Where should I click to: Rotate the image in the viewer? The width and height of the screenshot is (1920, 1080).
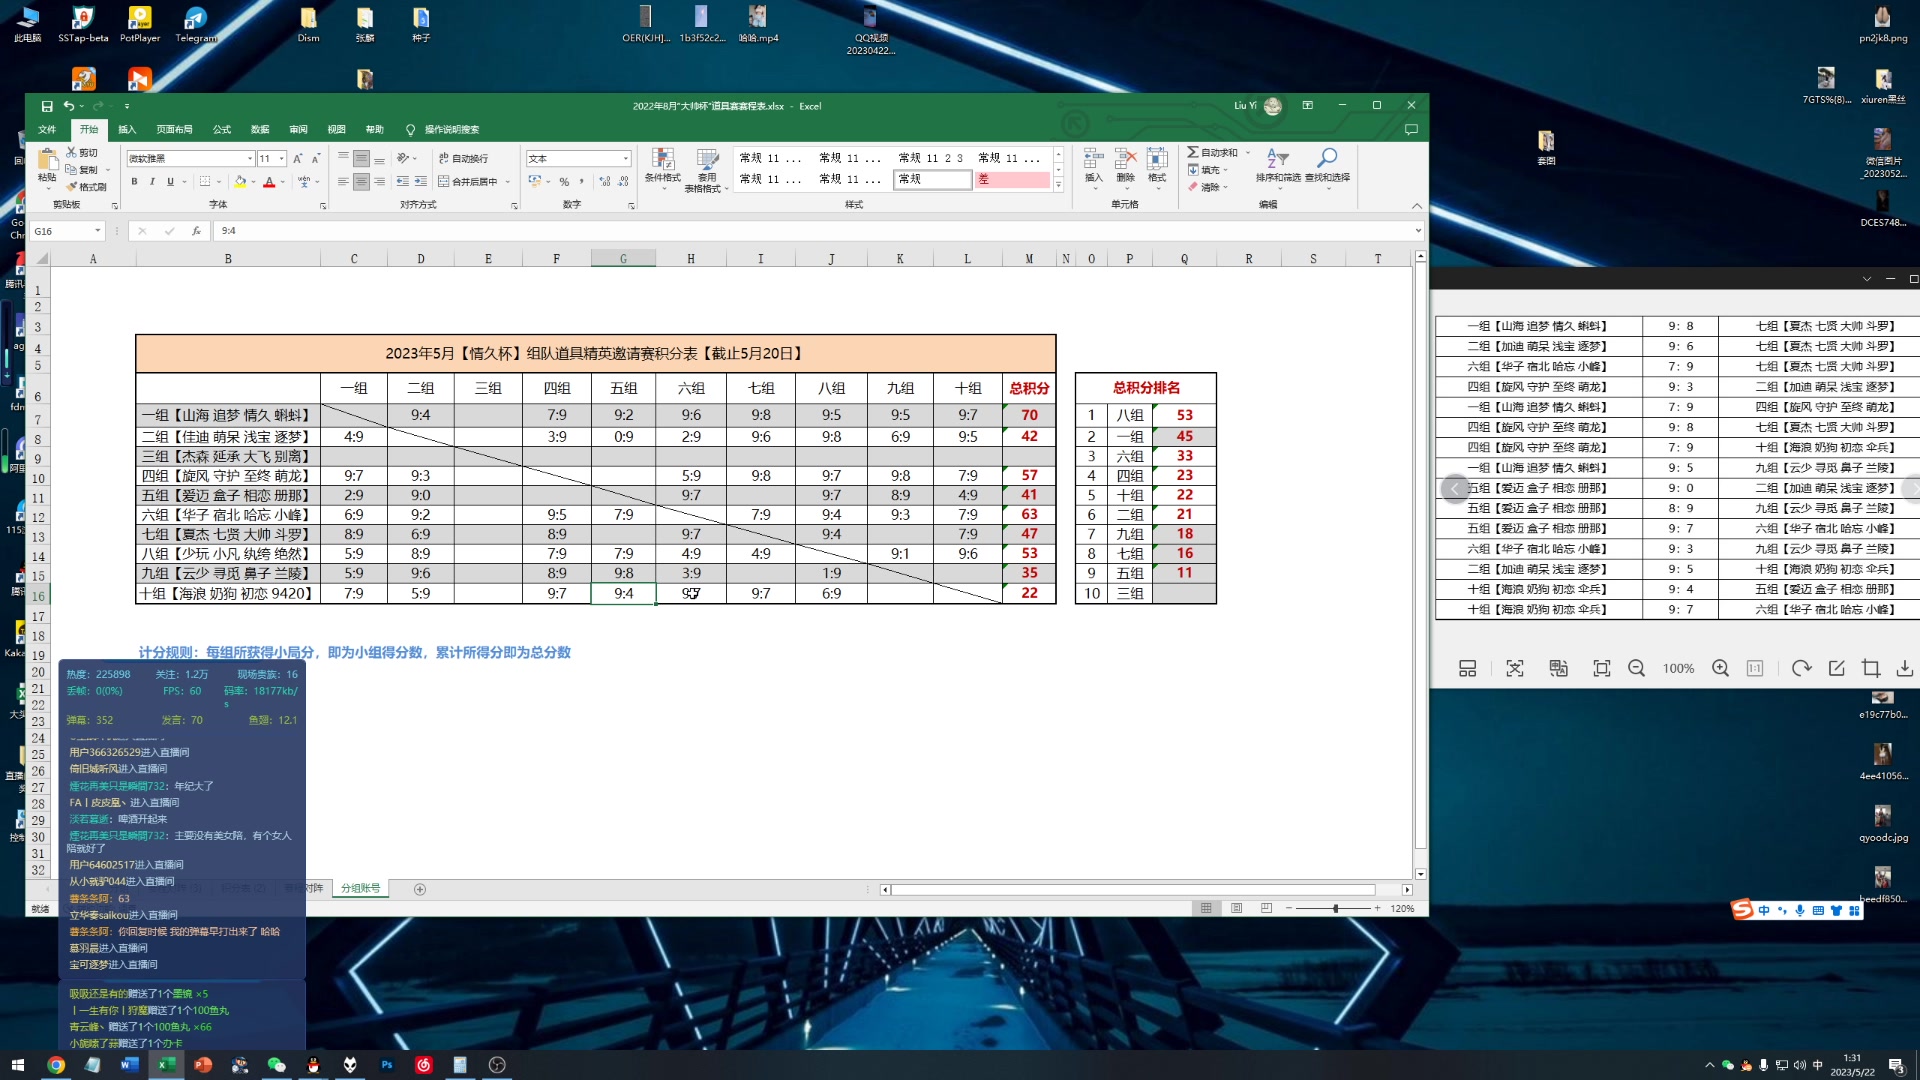tap(1802, 669)
